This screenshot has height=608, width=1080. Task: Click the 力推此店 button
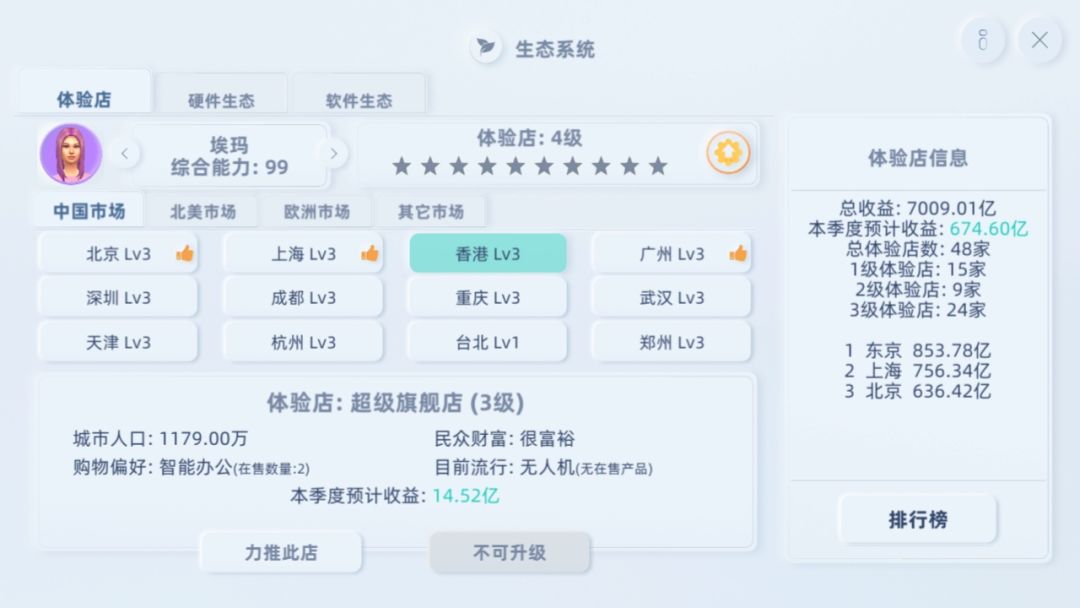click(x=281, y=552)
